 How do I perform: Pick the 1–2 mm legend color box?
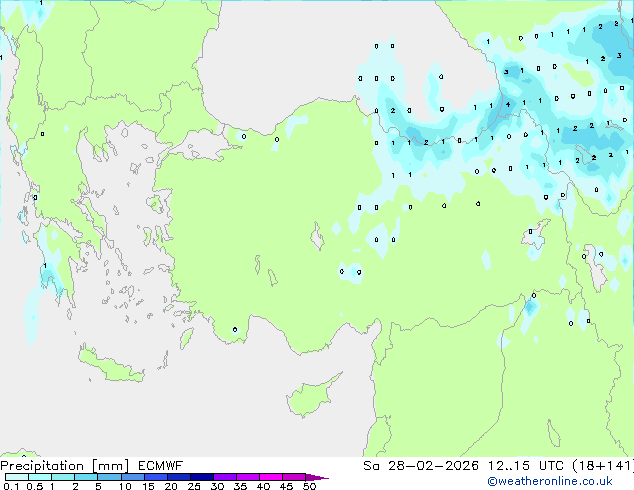[x=63, y=477]
